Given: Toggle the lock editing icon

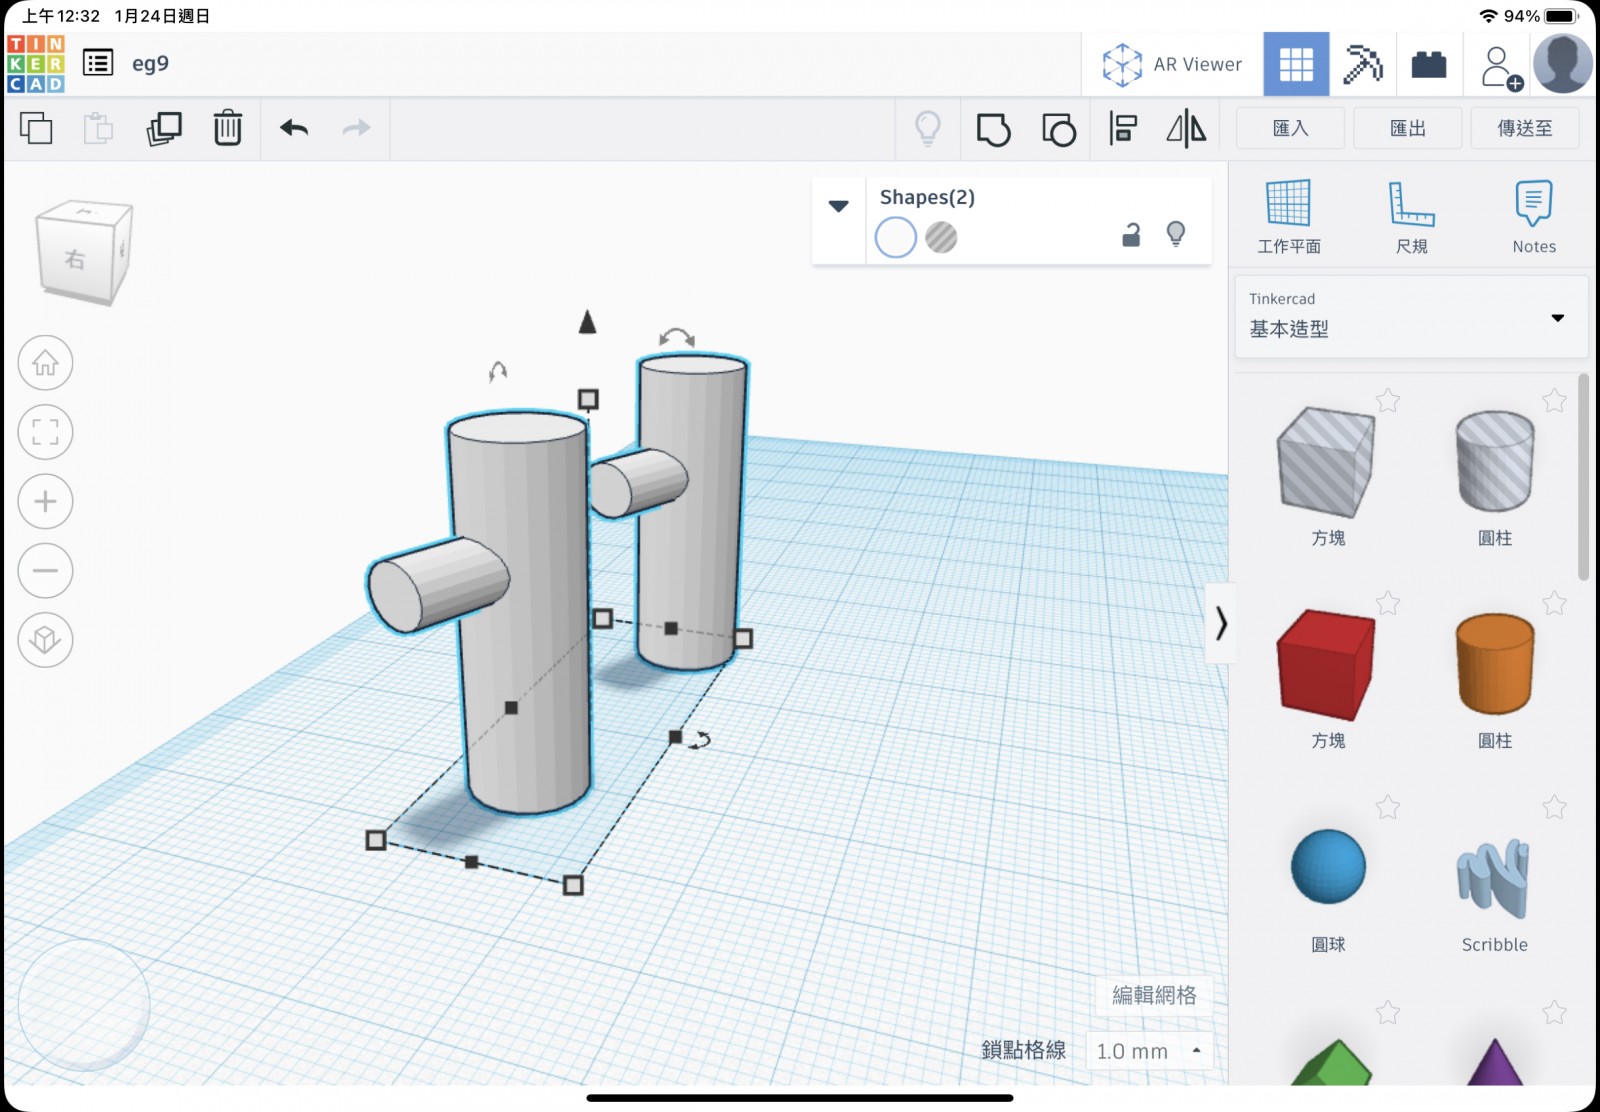Looking at the screenshot, I should click(x=1131, y=235).
